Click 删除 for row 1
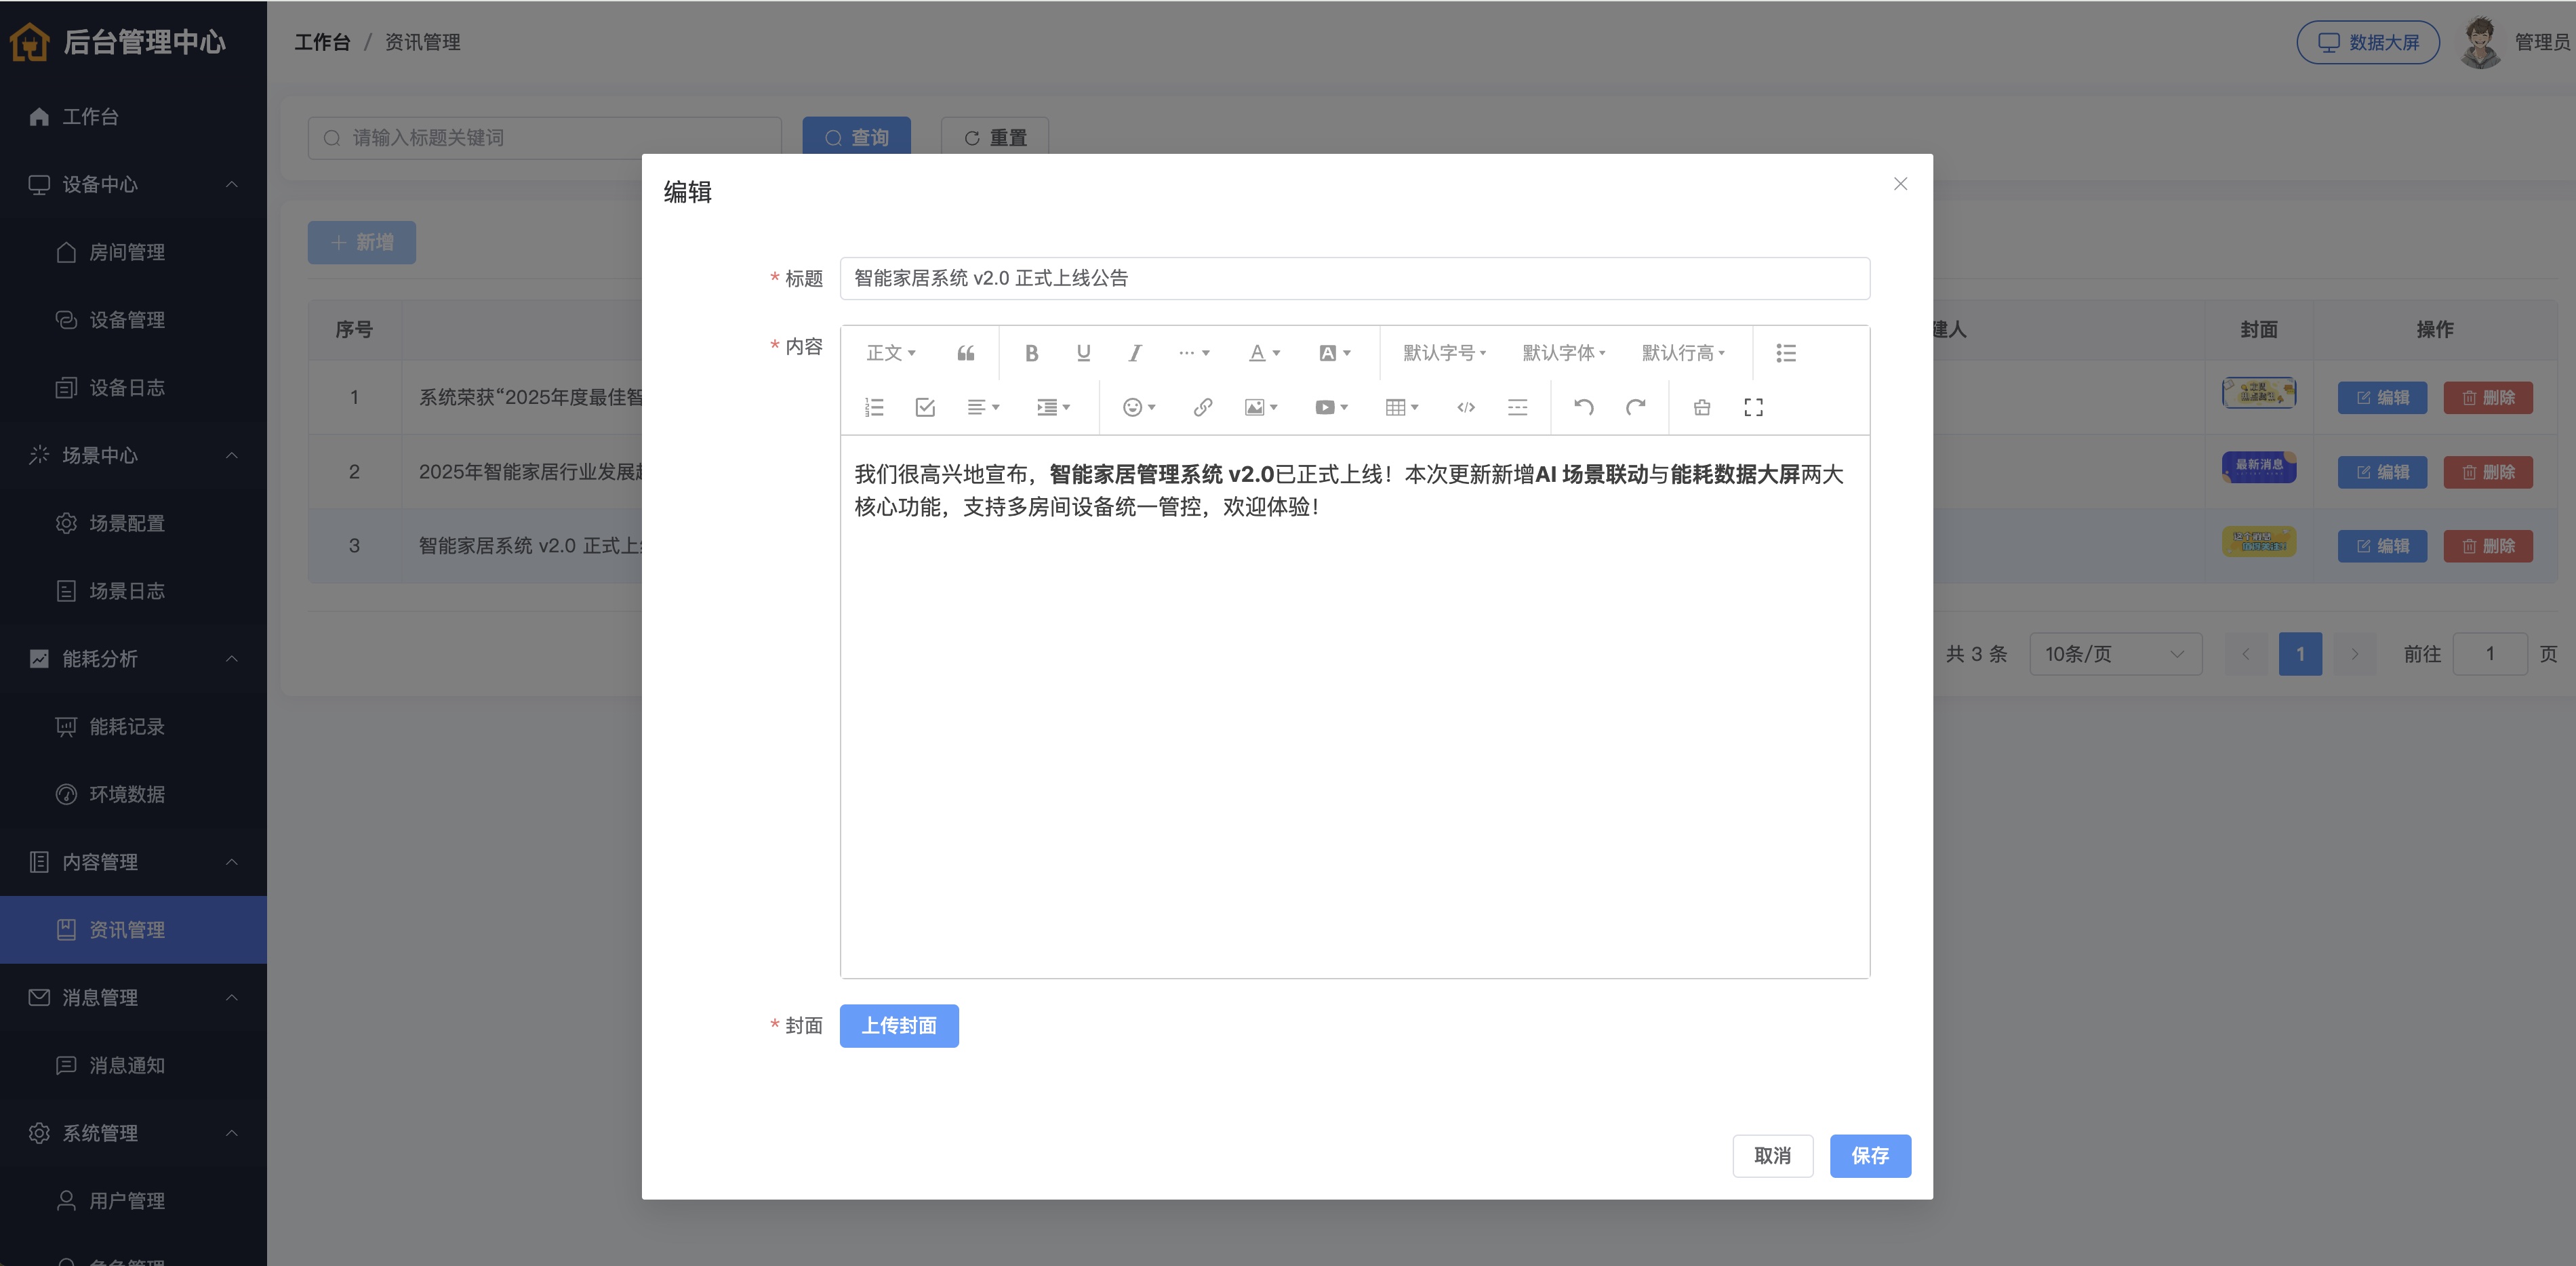2576x1266 pixels. 2488,398
